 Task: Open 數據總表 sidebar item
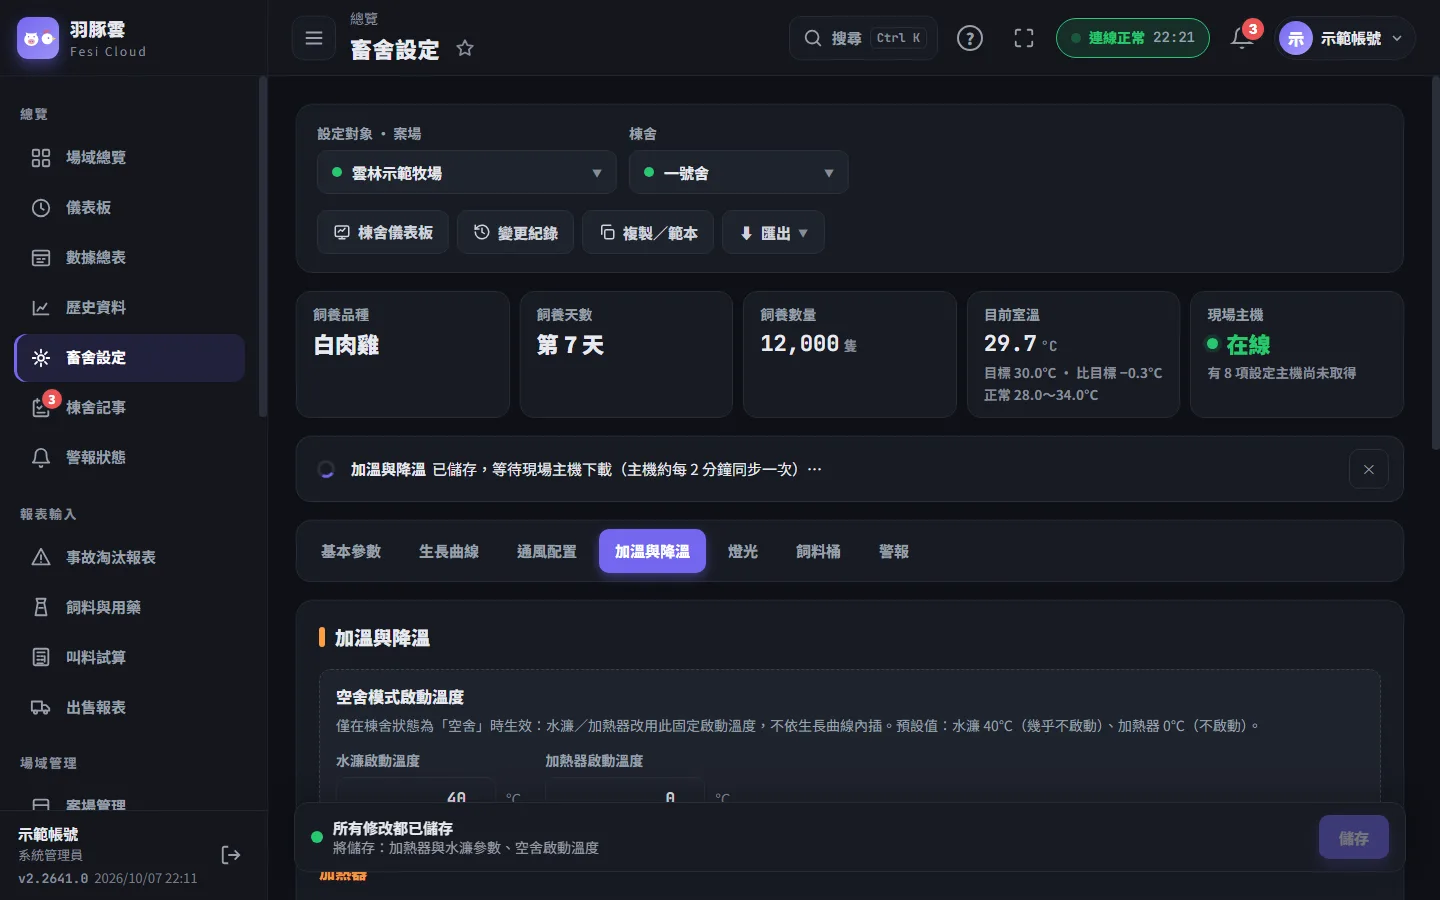click(x=130, y=258)
